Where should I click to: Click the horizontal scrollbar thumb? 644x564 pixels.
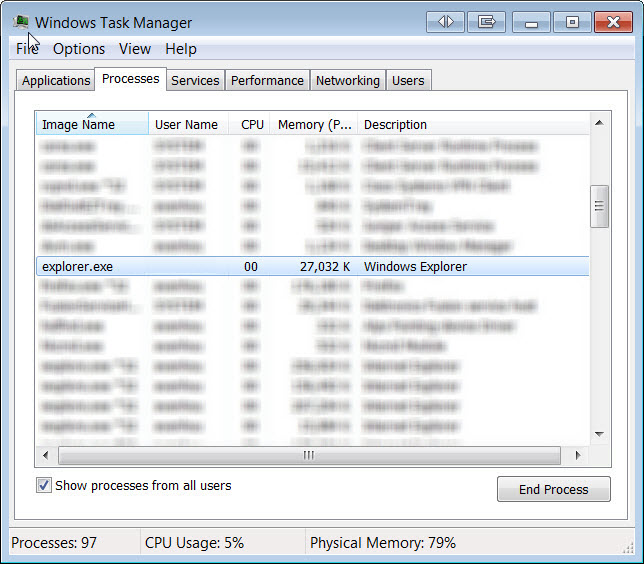309,455
